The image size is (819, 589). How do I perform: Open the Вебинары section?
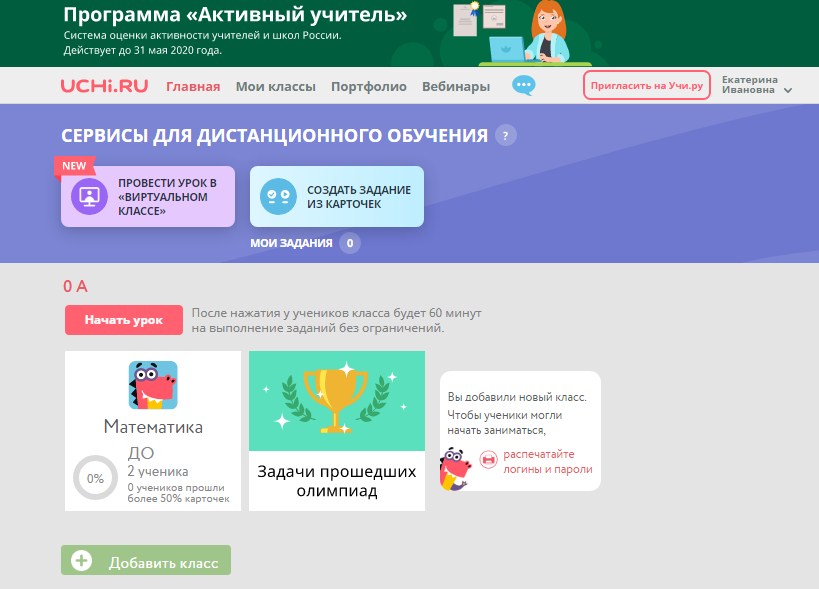(x=456, y=87)
